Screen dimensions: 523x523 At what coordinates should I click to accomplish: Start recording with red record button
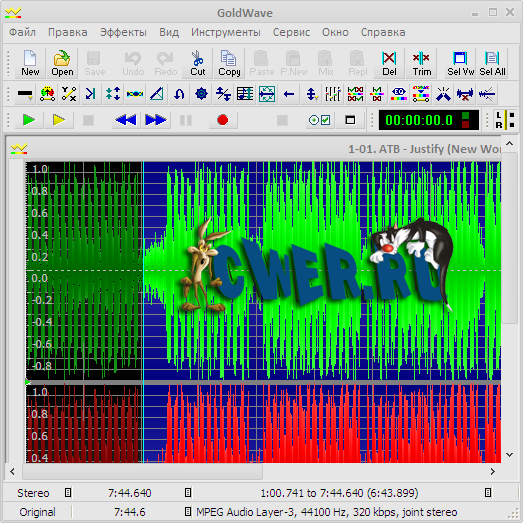click(x=223, y=120)
